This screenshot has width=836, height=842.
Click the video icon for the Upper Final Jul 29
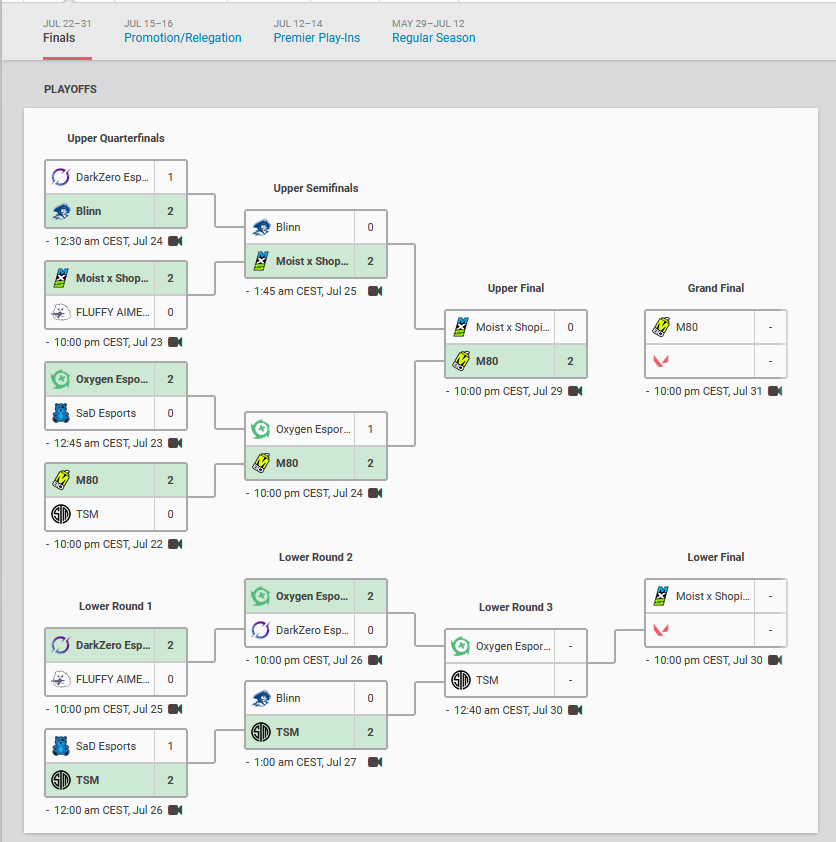coord(575,391)
